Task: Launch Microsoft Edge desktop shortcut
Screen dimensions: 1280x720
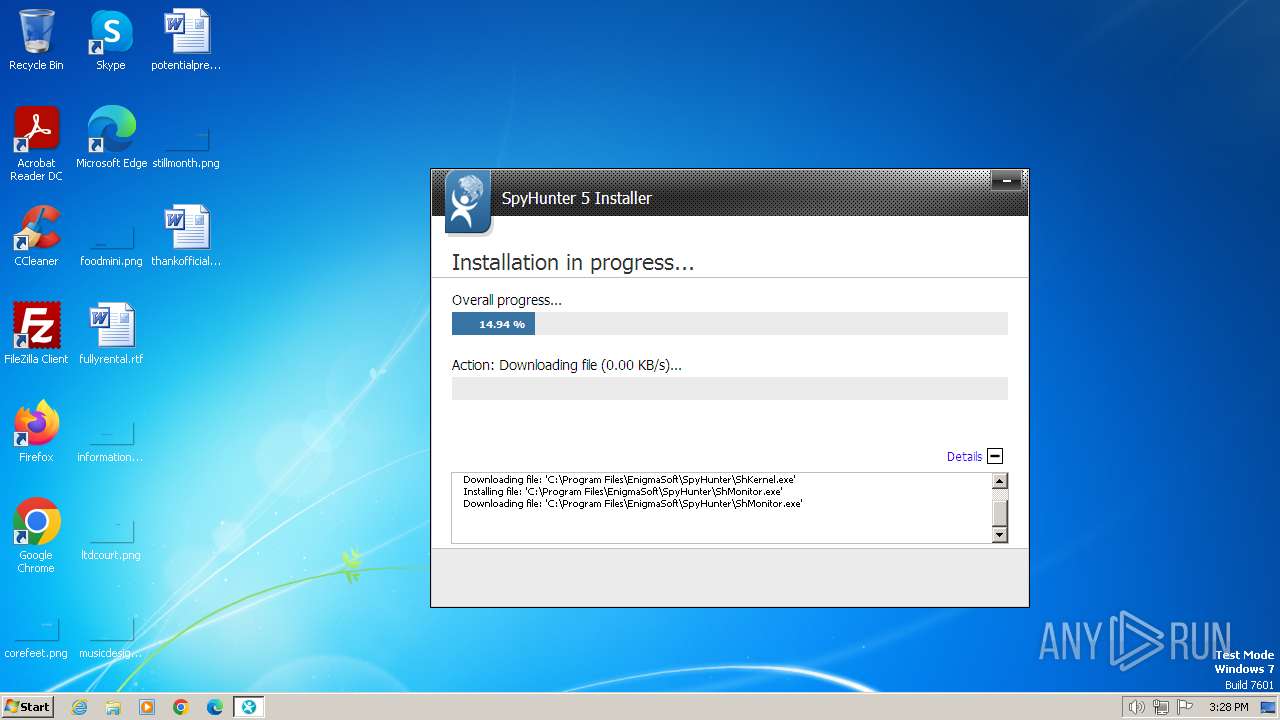Action: (111, 137)
